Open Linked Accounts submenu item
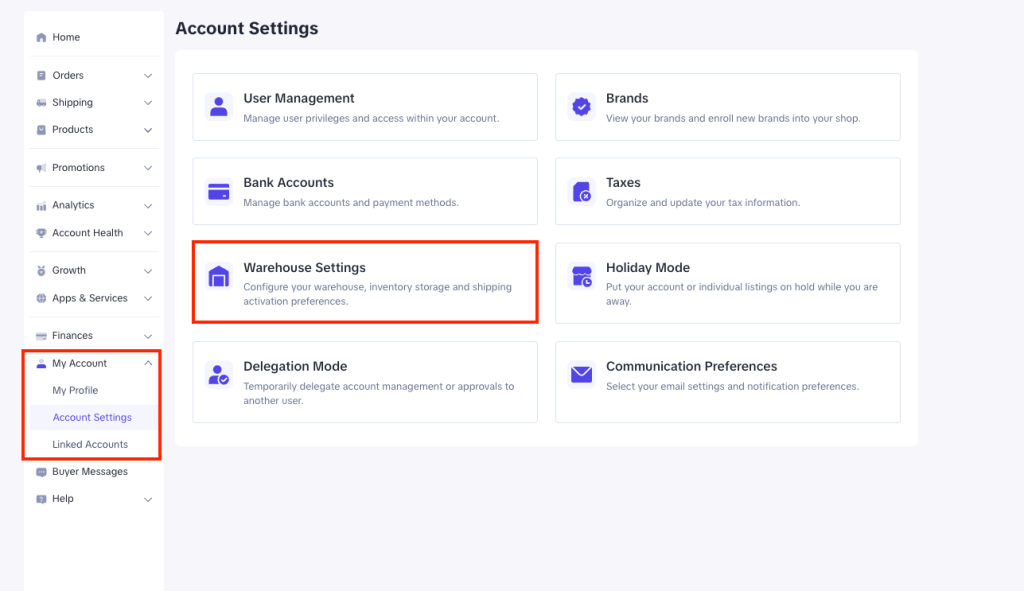Viewport: 1024px width, 591px height. click(90, 445)
